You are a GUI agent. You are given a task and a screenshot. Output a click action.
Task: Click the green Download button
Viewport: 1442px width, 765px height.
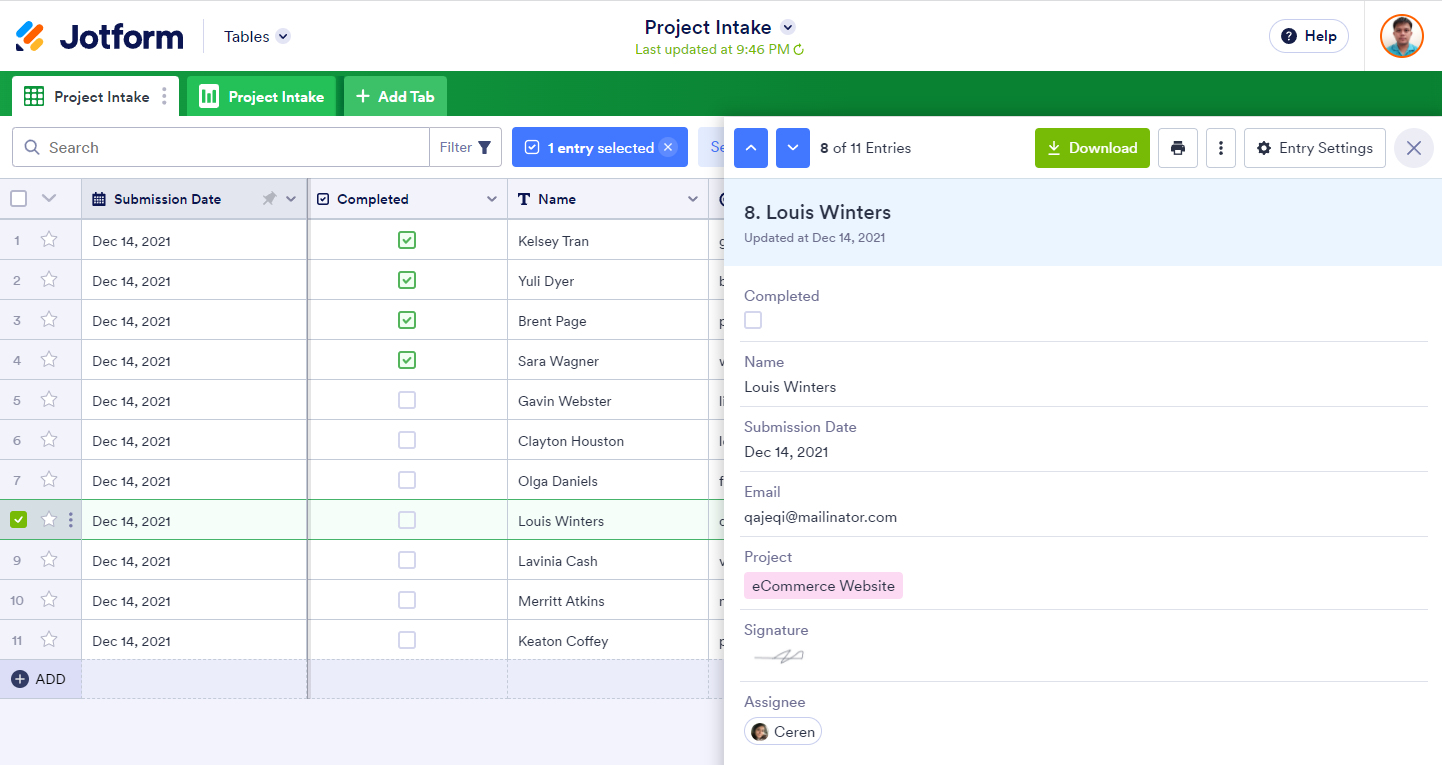pyautogui.click(x=1092, y=148)
